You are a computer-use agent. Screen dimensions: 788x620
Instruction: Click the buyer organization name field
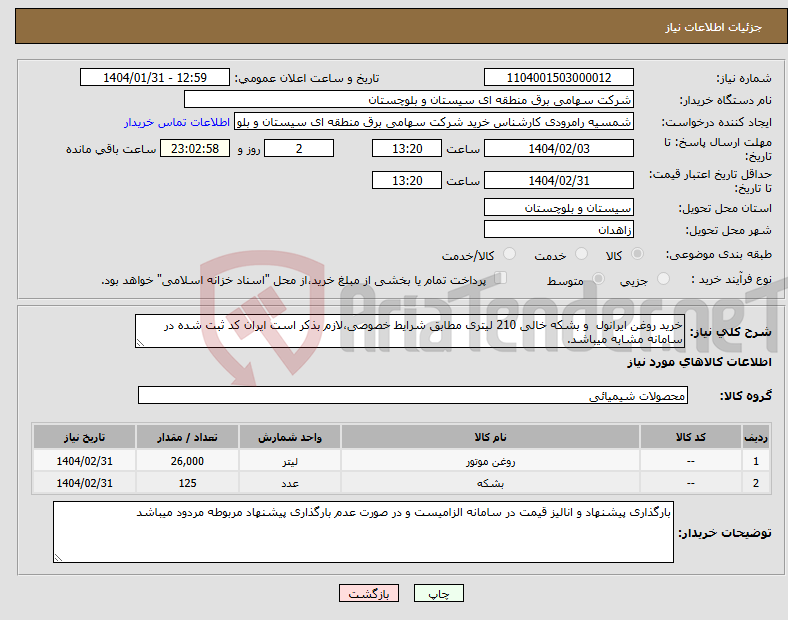tap(409, 99)
